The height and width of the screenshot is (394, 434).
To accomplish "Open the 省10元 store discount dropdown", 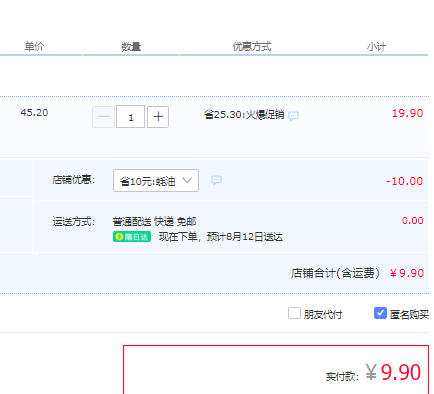I will 156,181.
